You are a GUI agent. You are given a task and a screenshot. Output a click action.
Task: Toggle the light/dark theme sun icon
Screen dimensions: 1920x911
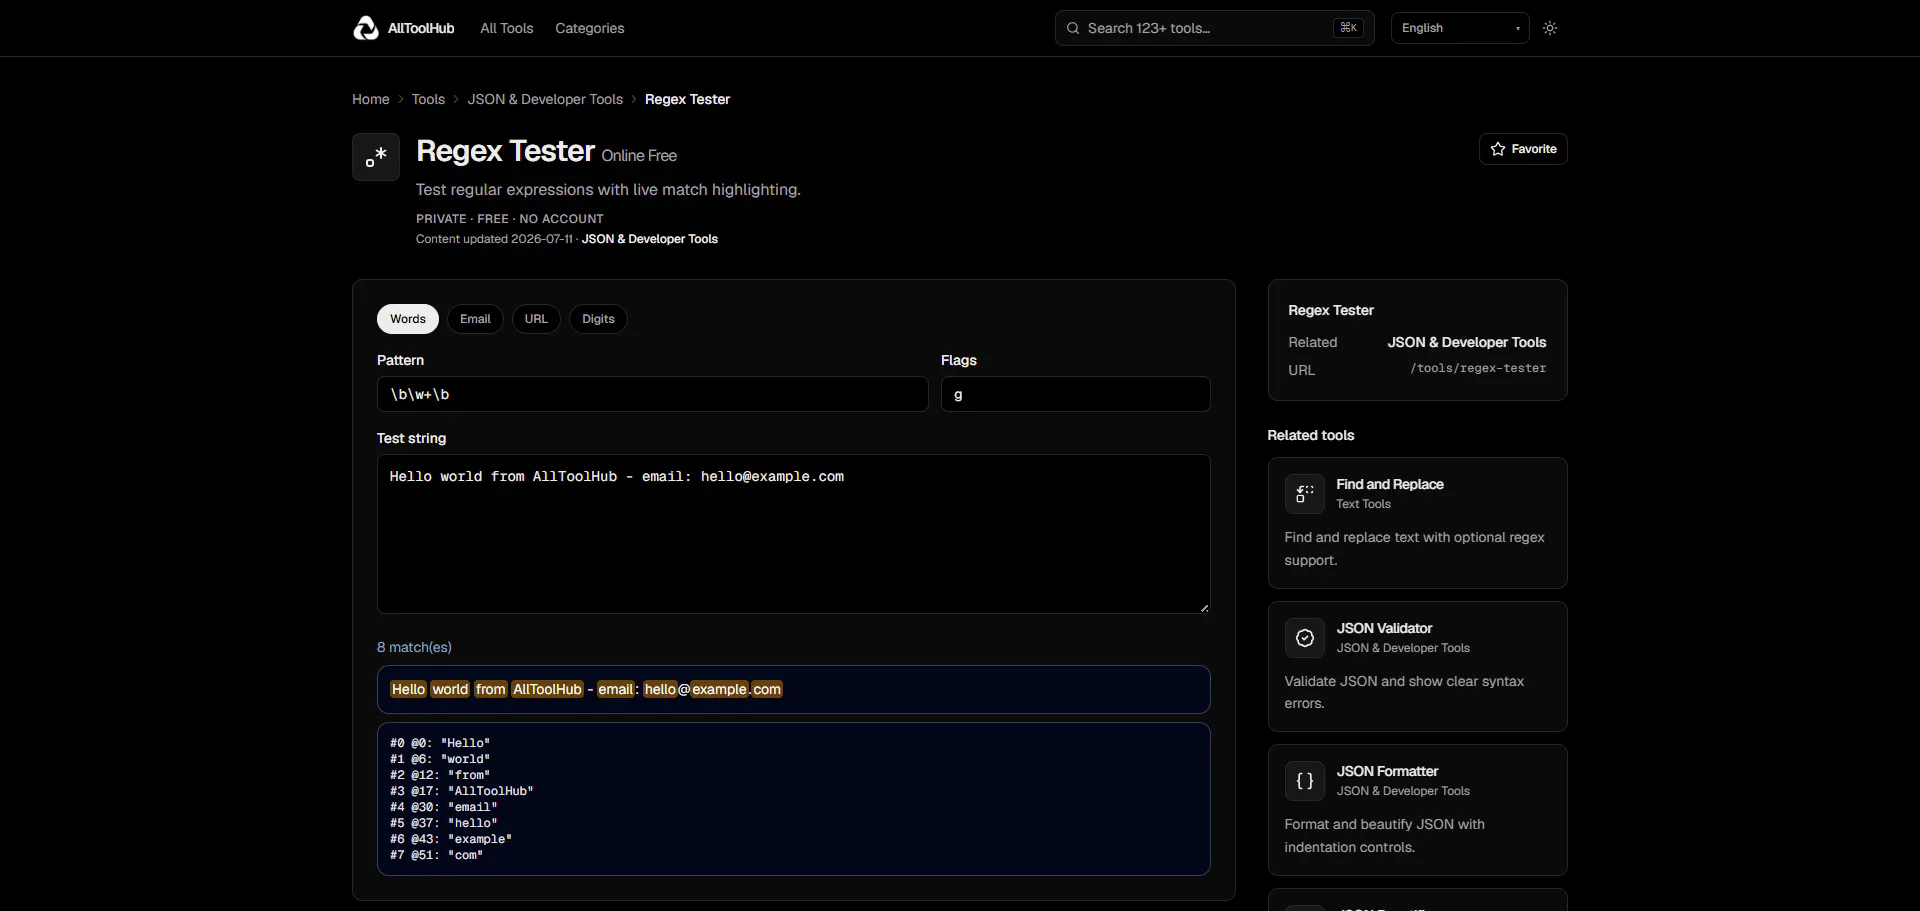tap(1550, 28)
